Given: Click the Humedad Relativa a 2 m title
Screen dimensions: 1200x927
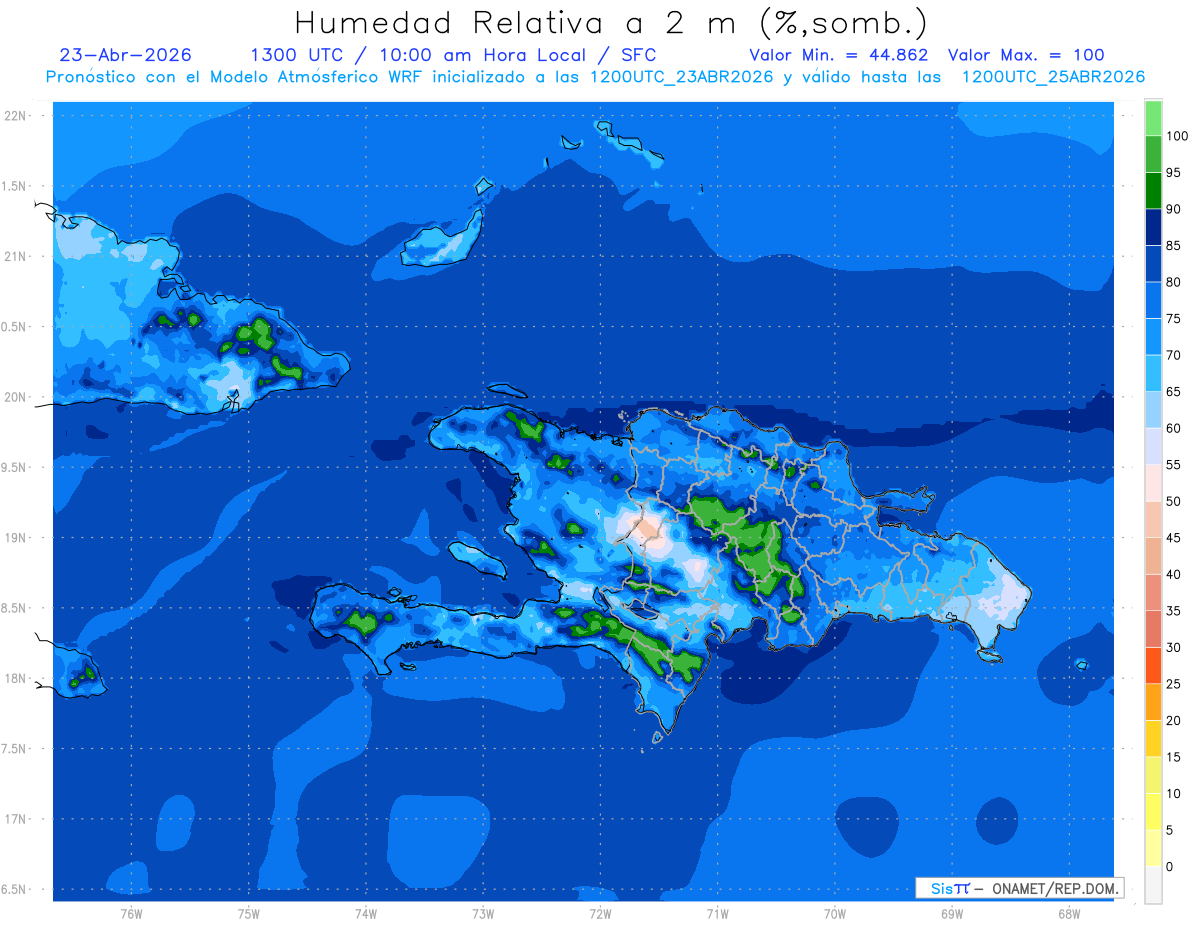Looking at the screenshot, I should (612, 22).
